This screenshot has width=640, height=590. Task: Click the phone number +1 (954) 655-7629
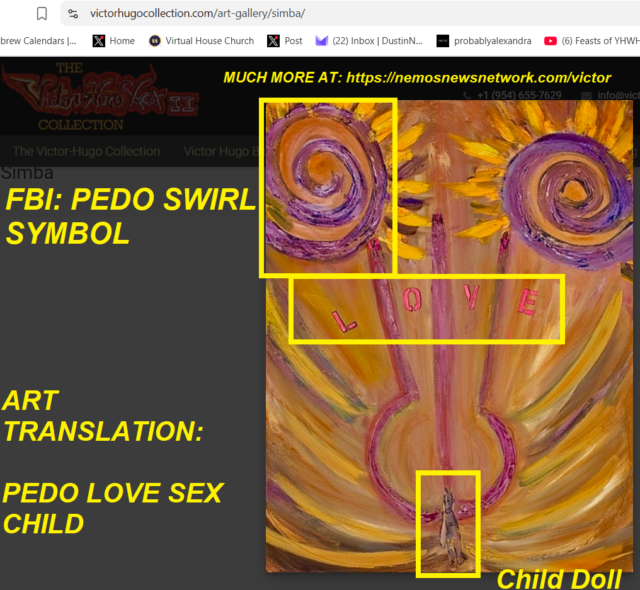click(x=519, y=95)
